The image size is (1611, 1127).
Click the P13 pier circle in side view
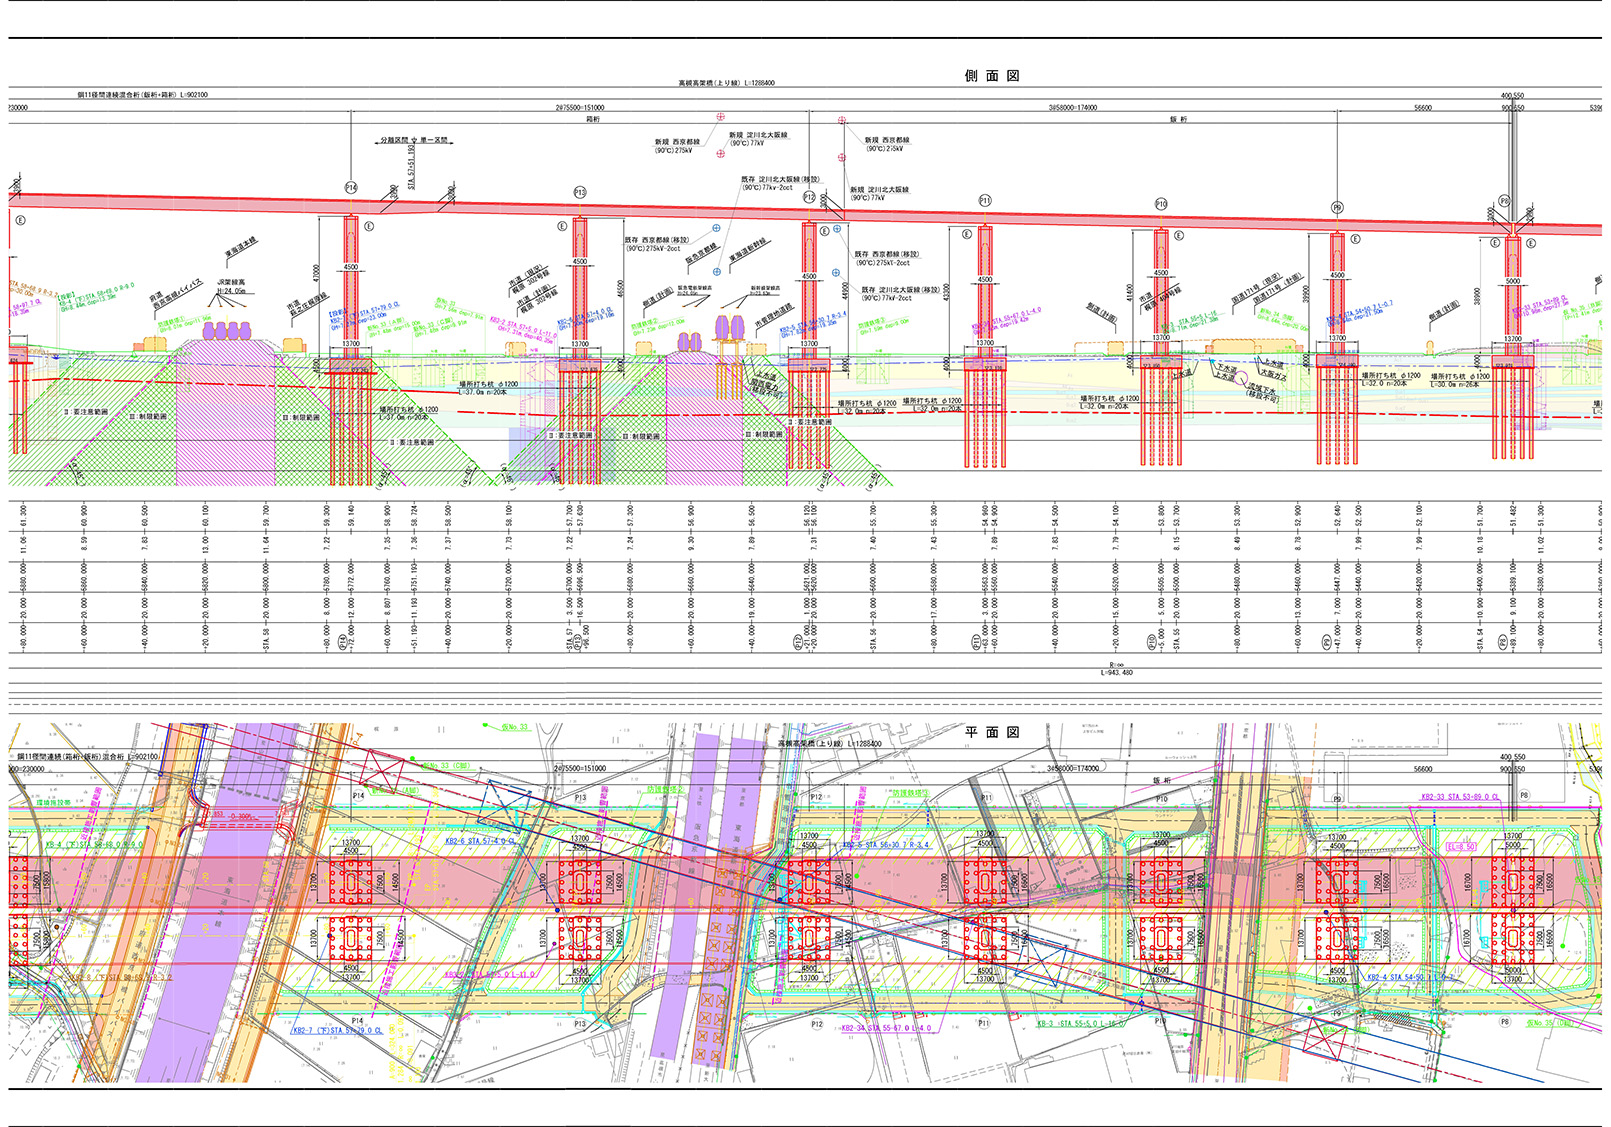tap(580, 192)
